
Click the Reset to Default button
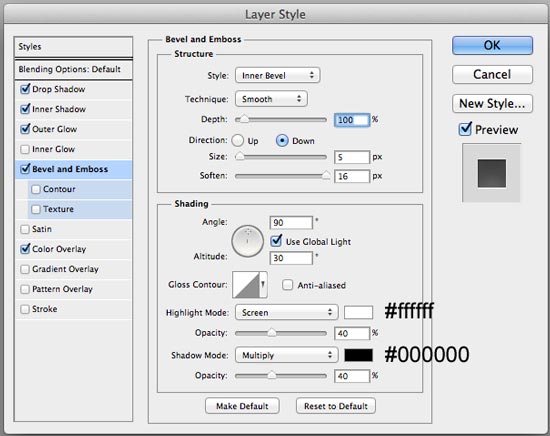point(336,406)
